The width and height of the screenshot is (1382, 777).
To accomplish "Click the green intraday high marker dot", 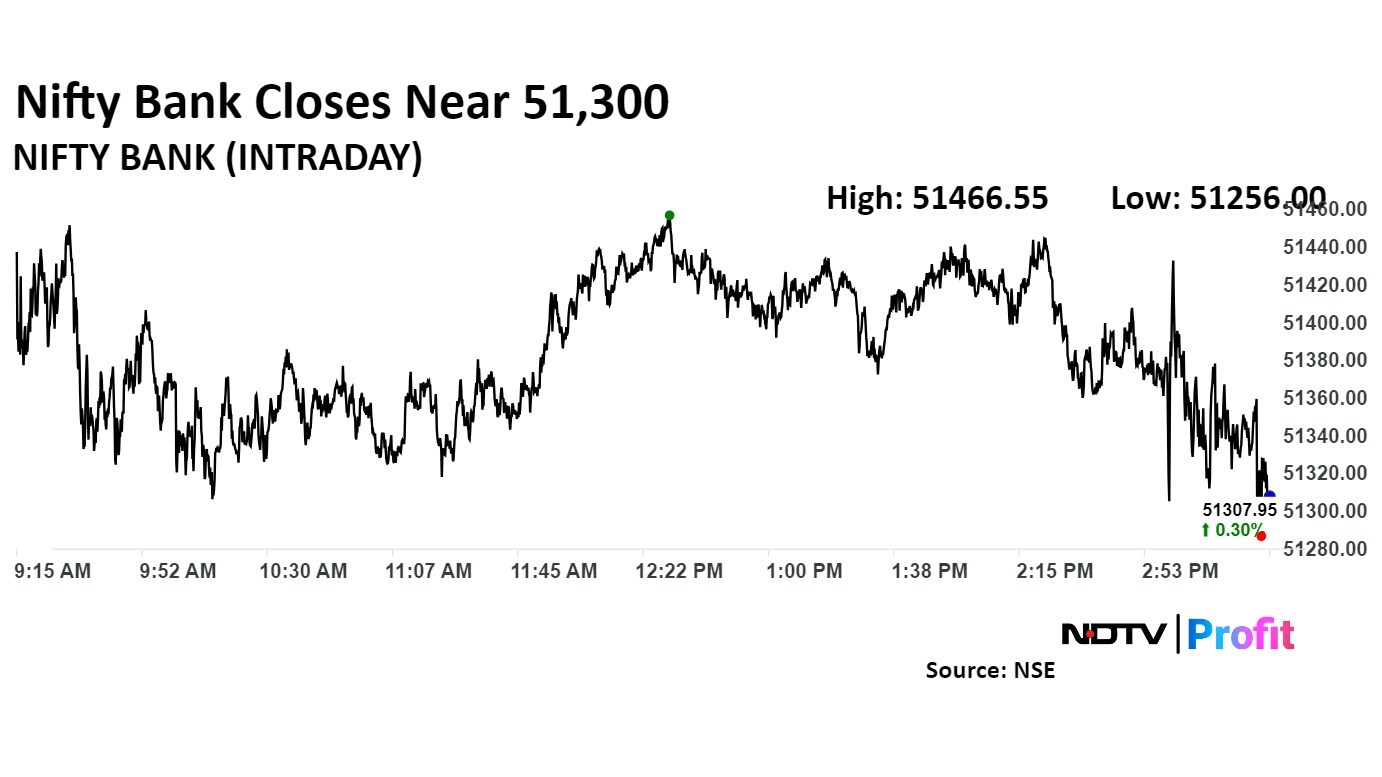I will [x=669, y=215].
